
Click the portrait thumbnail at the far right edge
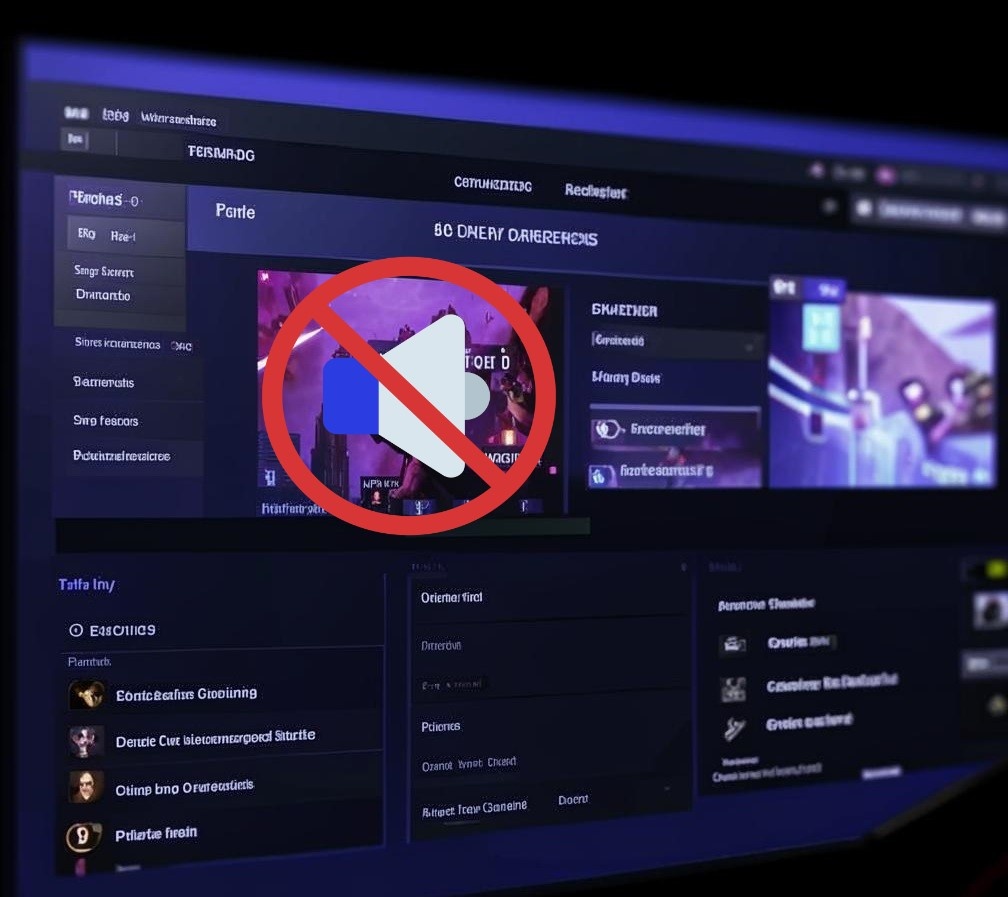pos(991,611)
